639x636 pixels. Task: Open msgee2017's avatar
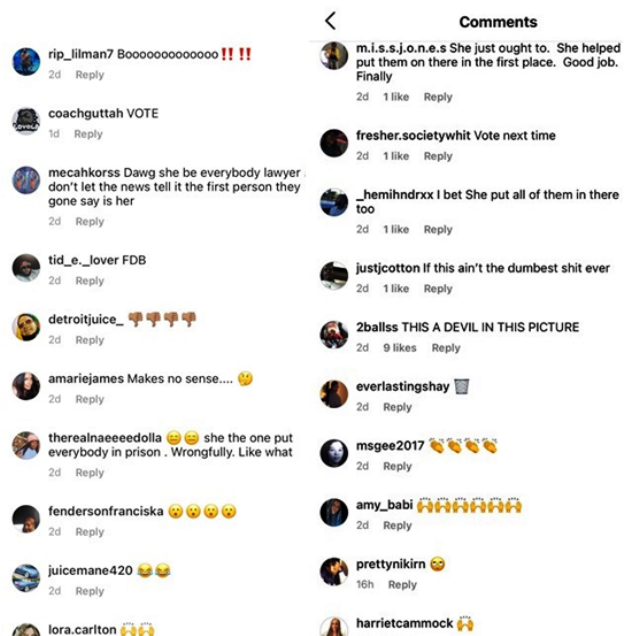pyautogui.click(x=334, y=453)
